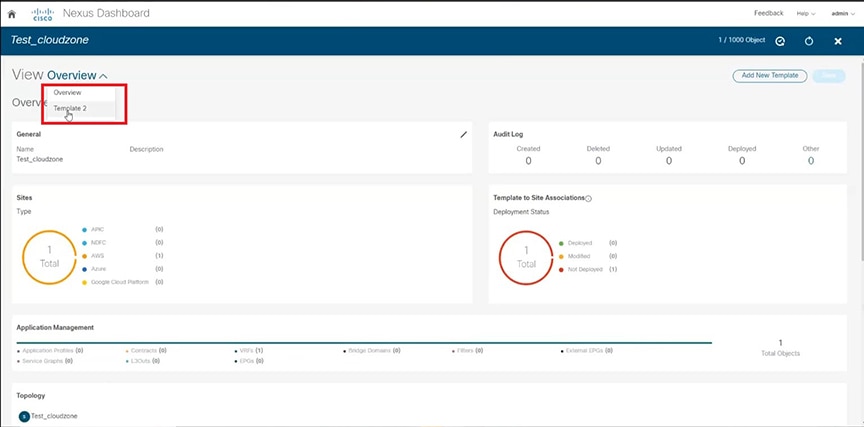Screen dimensions: 864x427
Task: Click Bridge Domains in Application Management
Action: point(371,350)
